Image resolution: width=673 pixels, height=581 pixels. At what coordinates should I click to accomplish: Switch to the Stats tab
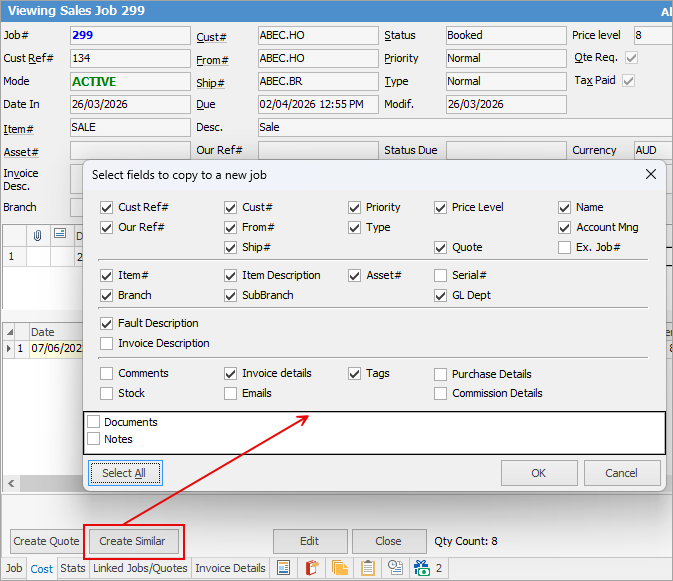(x=73, y=568)
